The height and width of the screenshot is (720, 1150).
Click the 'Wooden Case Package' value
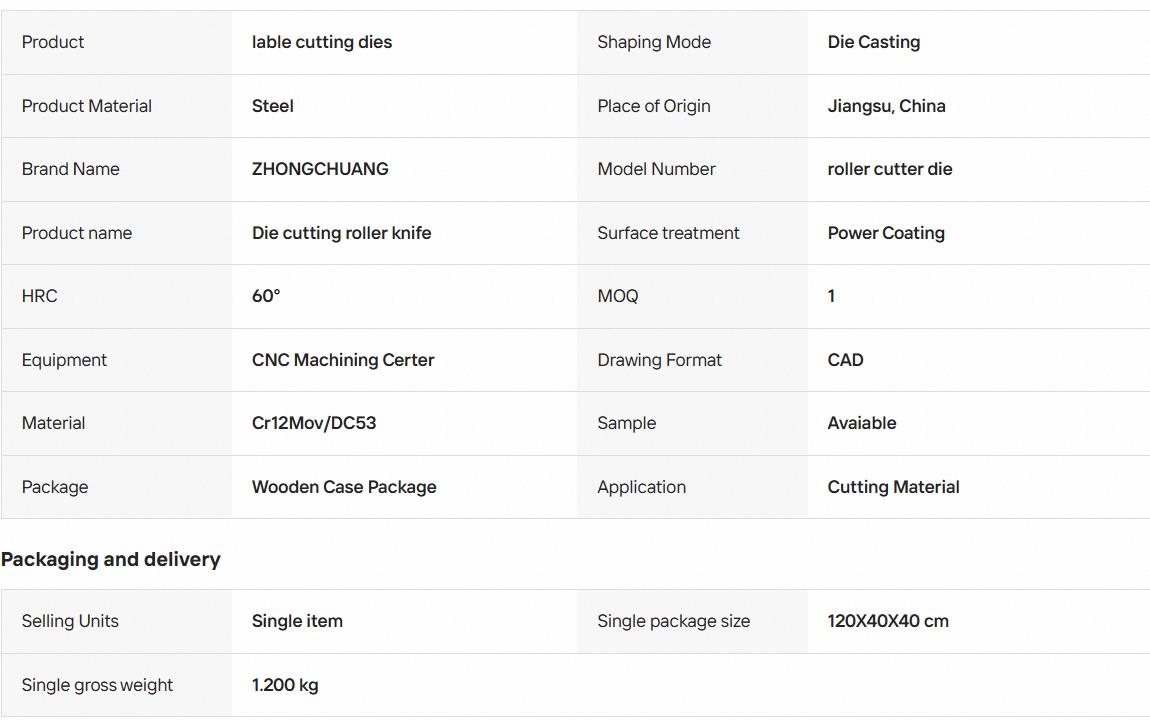[343, 487]
